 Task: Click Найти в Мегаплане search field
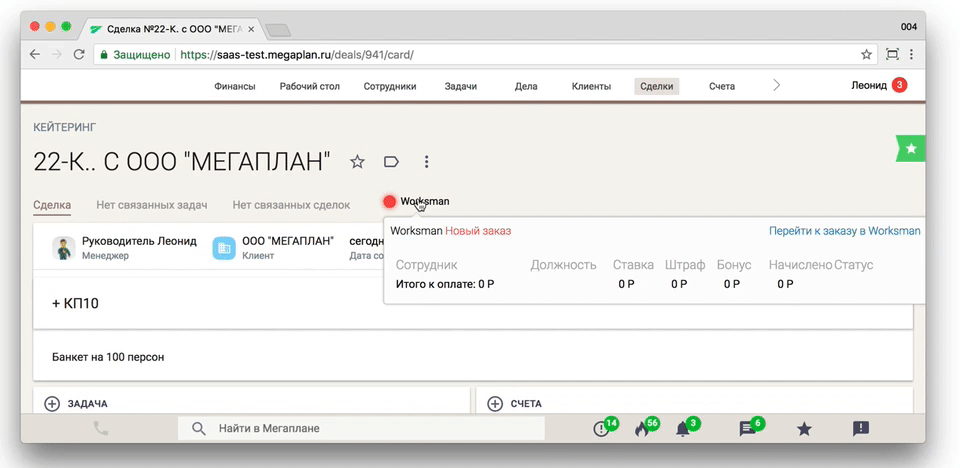(x=361, y=428)
